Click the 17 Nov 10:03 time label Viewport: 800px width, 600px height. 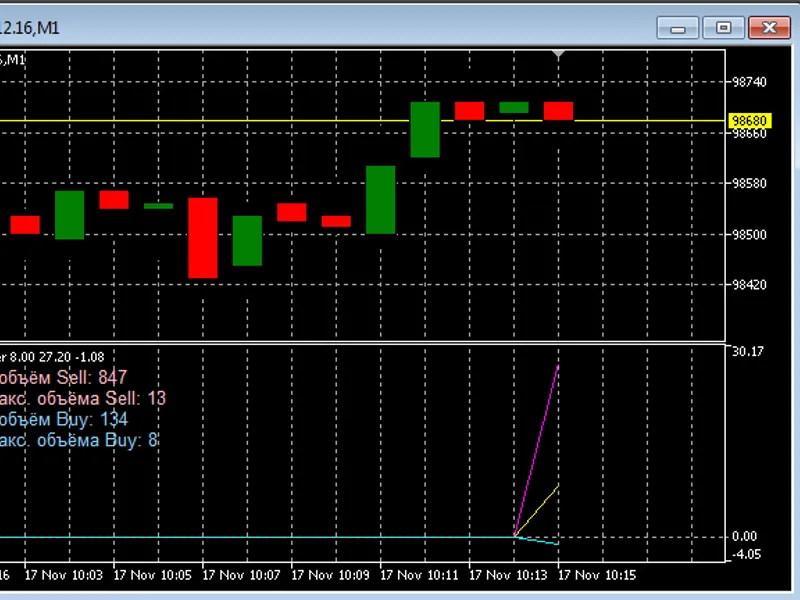64,576
